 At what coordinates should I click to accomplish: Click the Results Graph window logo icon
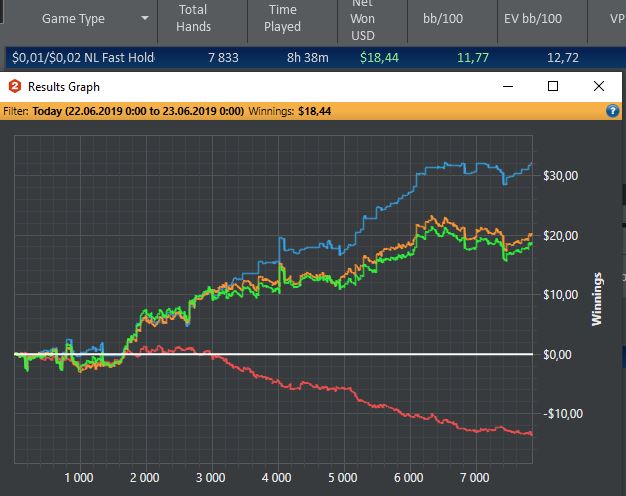(x=15, y=86)
